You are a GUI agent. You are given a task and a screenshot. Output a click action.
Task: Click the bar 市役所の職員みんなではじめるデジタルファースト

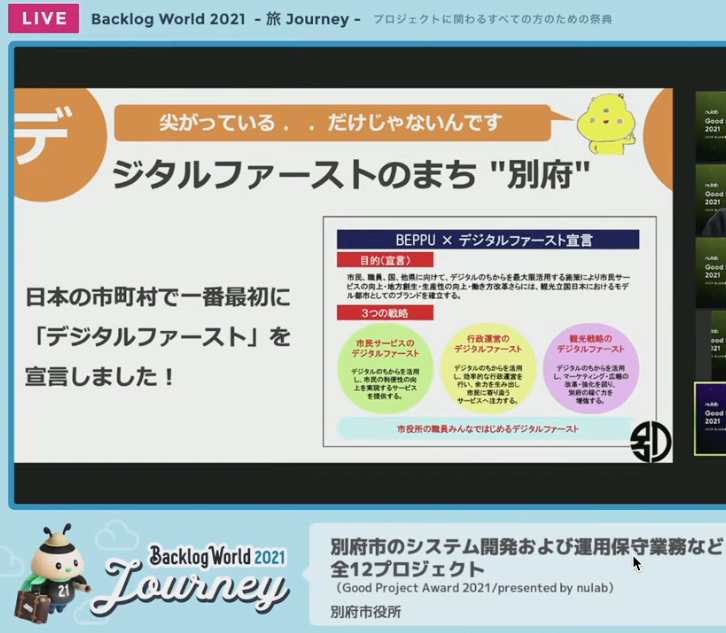pos(487,429)
